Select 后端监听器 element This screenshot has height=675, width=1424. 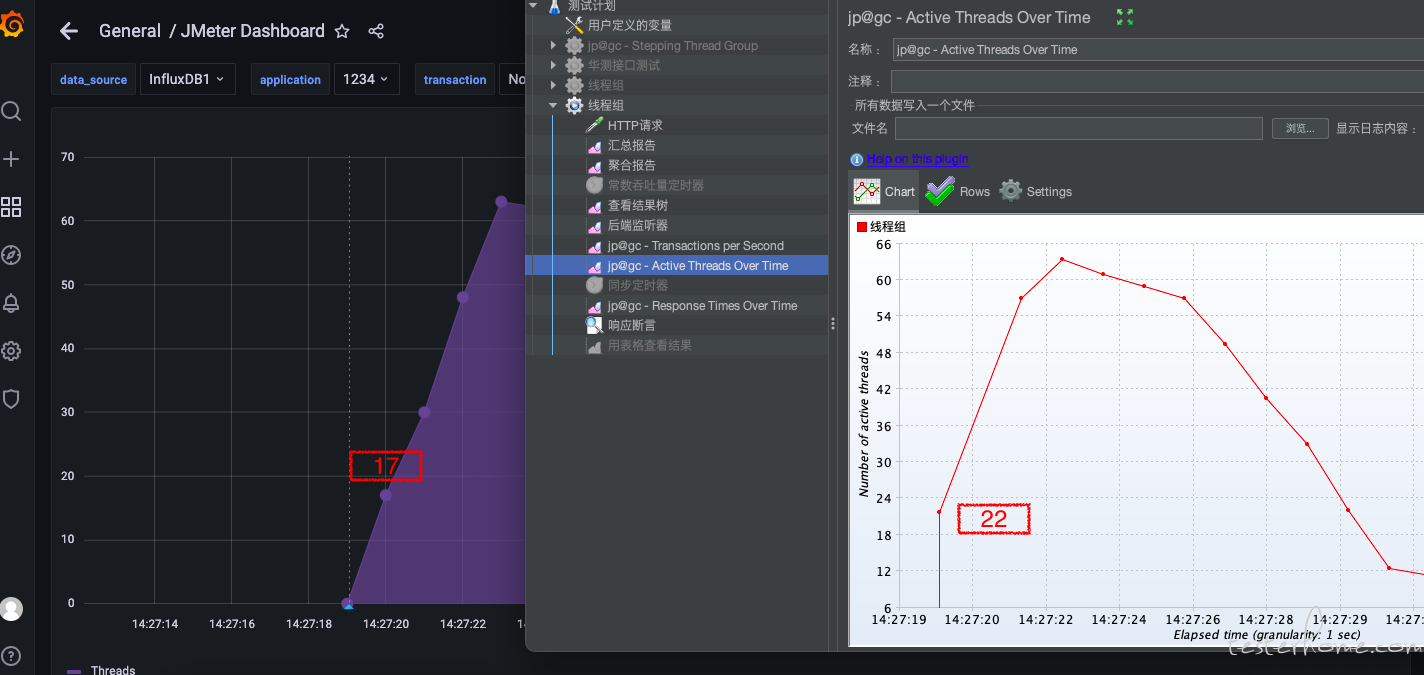pyautogui.click(x=638, y=225)
